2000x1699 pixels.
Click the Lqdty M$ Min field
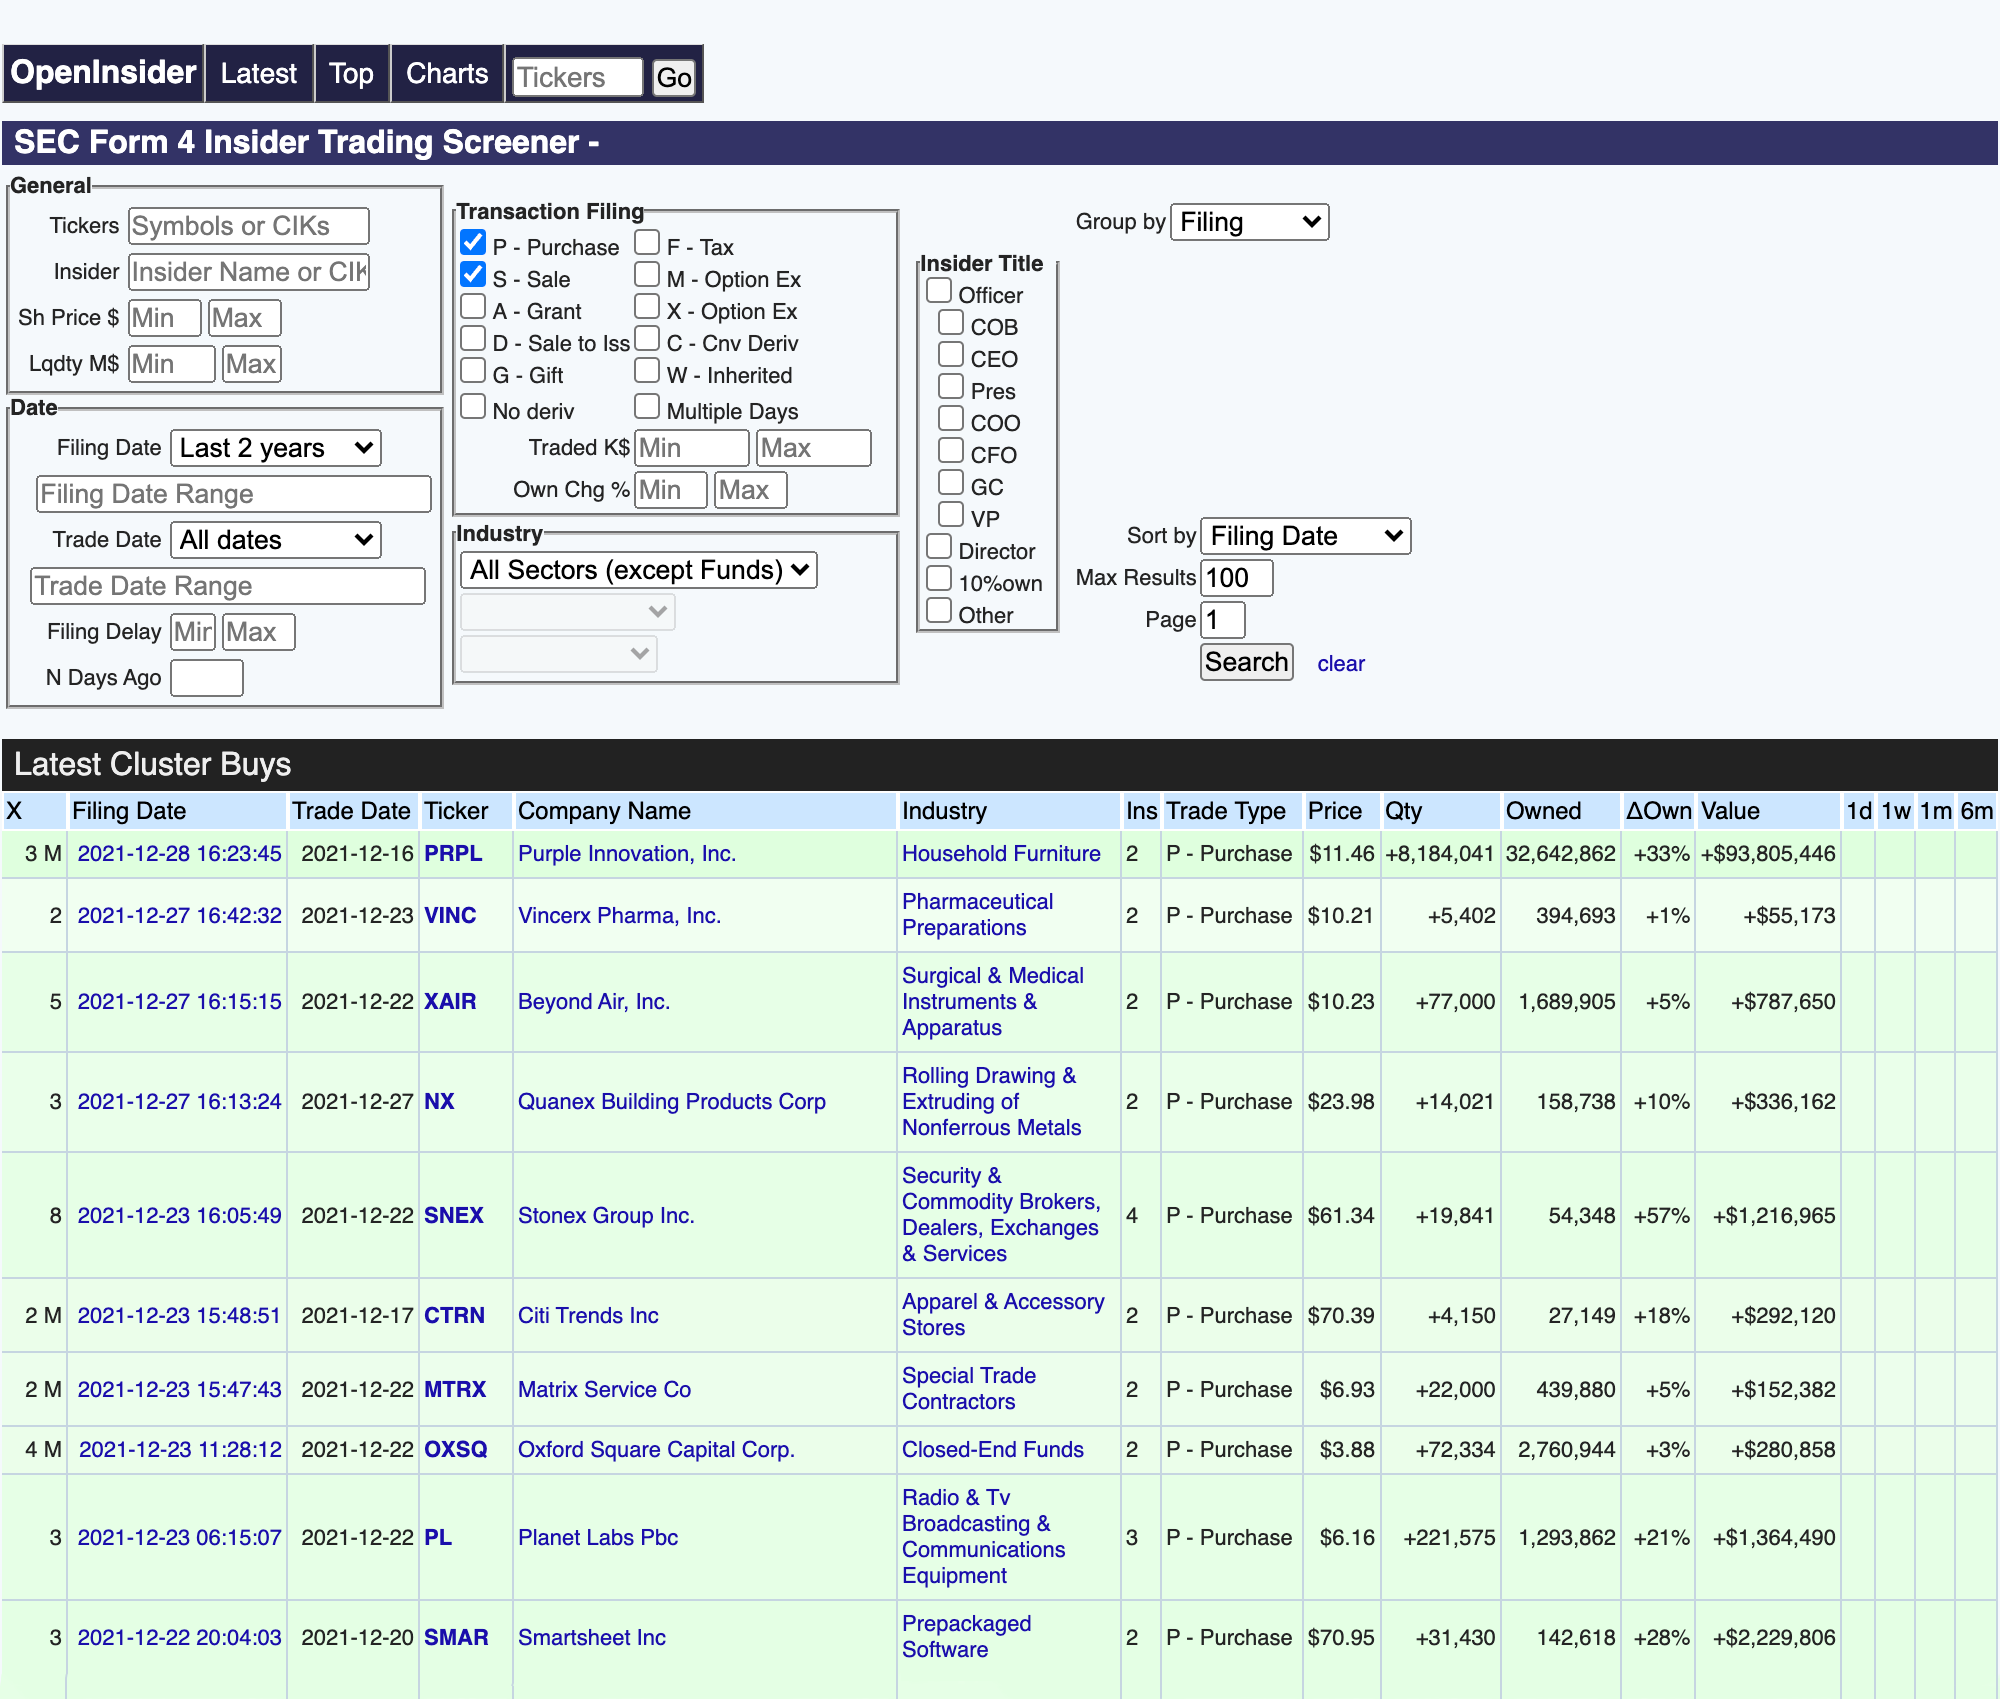172,364
